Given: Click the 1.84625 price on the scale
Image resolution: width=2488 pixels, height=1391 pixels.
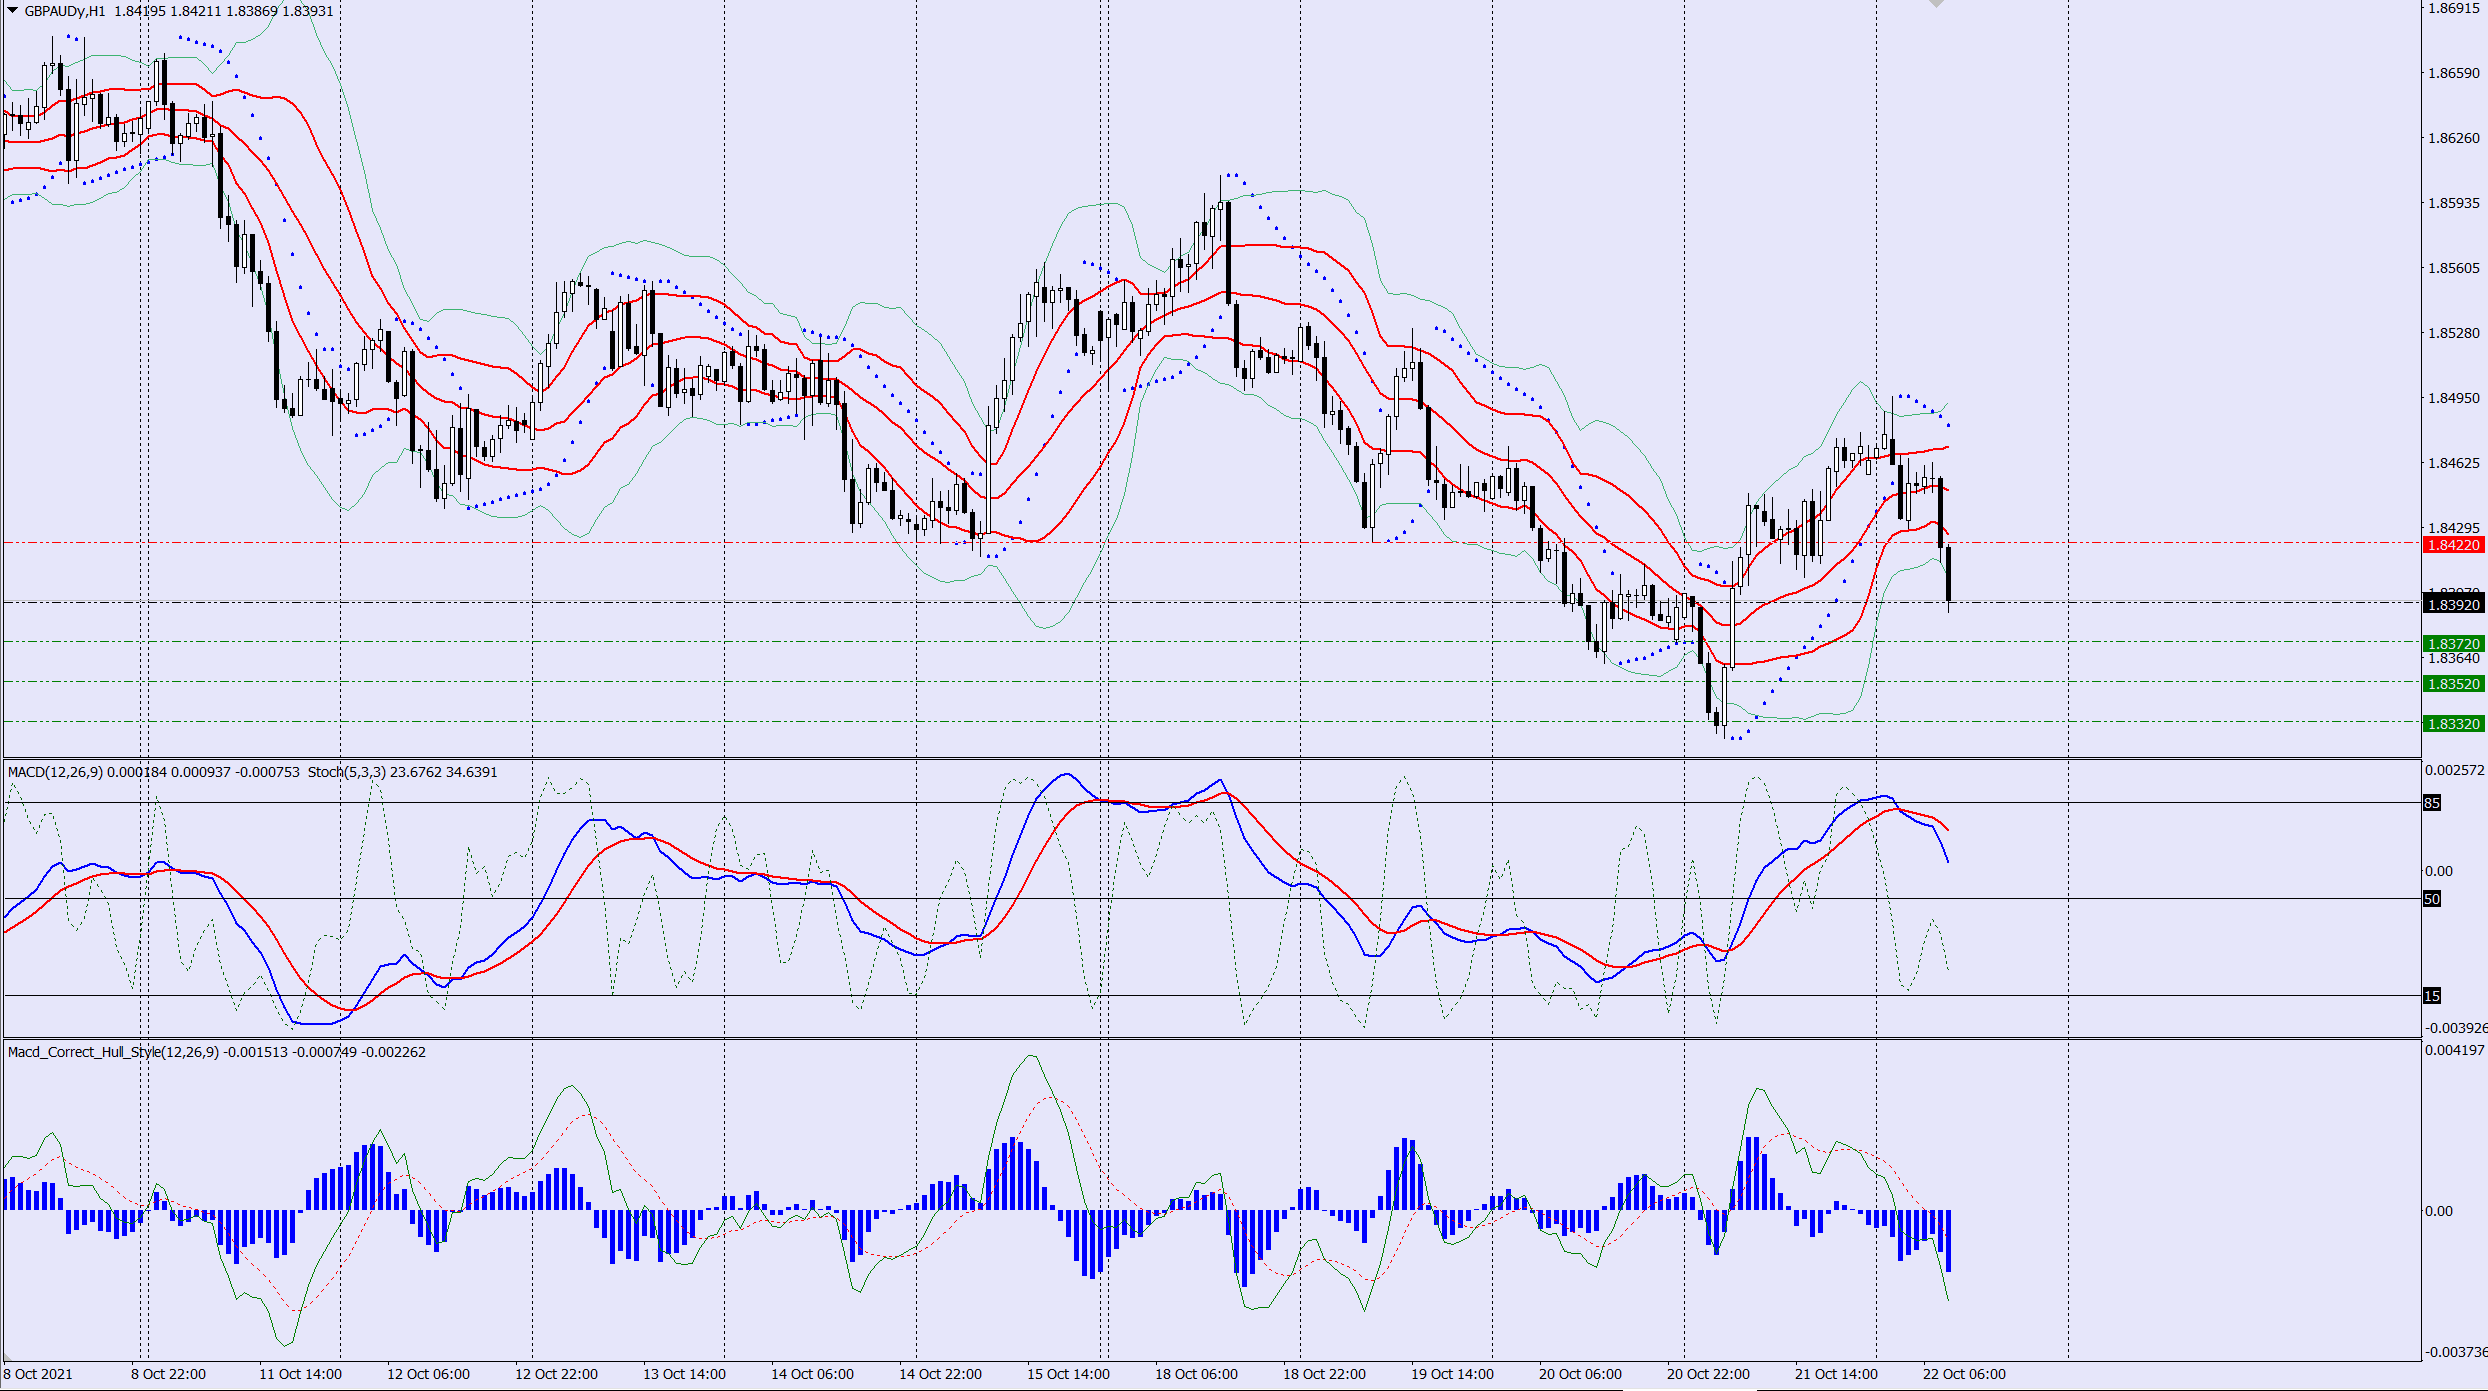Looking at the screenshot, I should [2454, 463].
